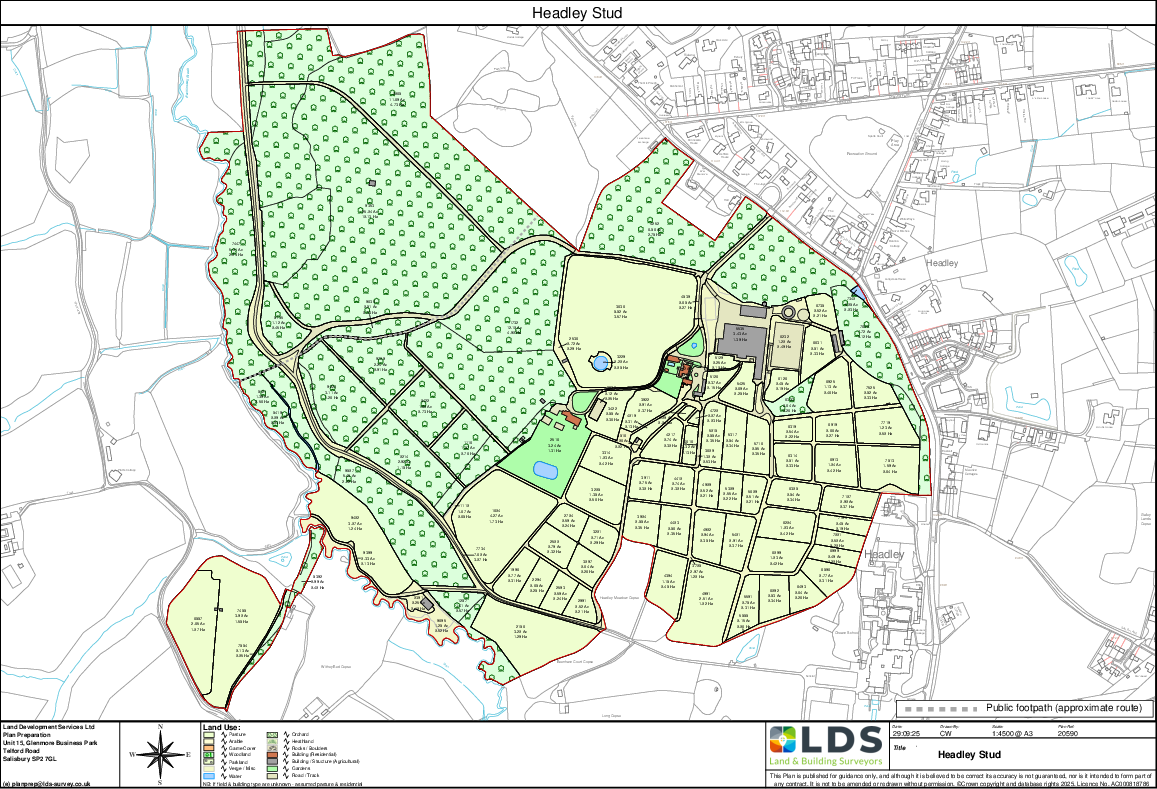Select isolated southwest parcel 0067
Screen dimensions: 1157x789
click(x=198, y=624)
